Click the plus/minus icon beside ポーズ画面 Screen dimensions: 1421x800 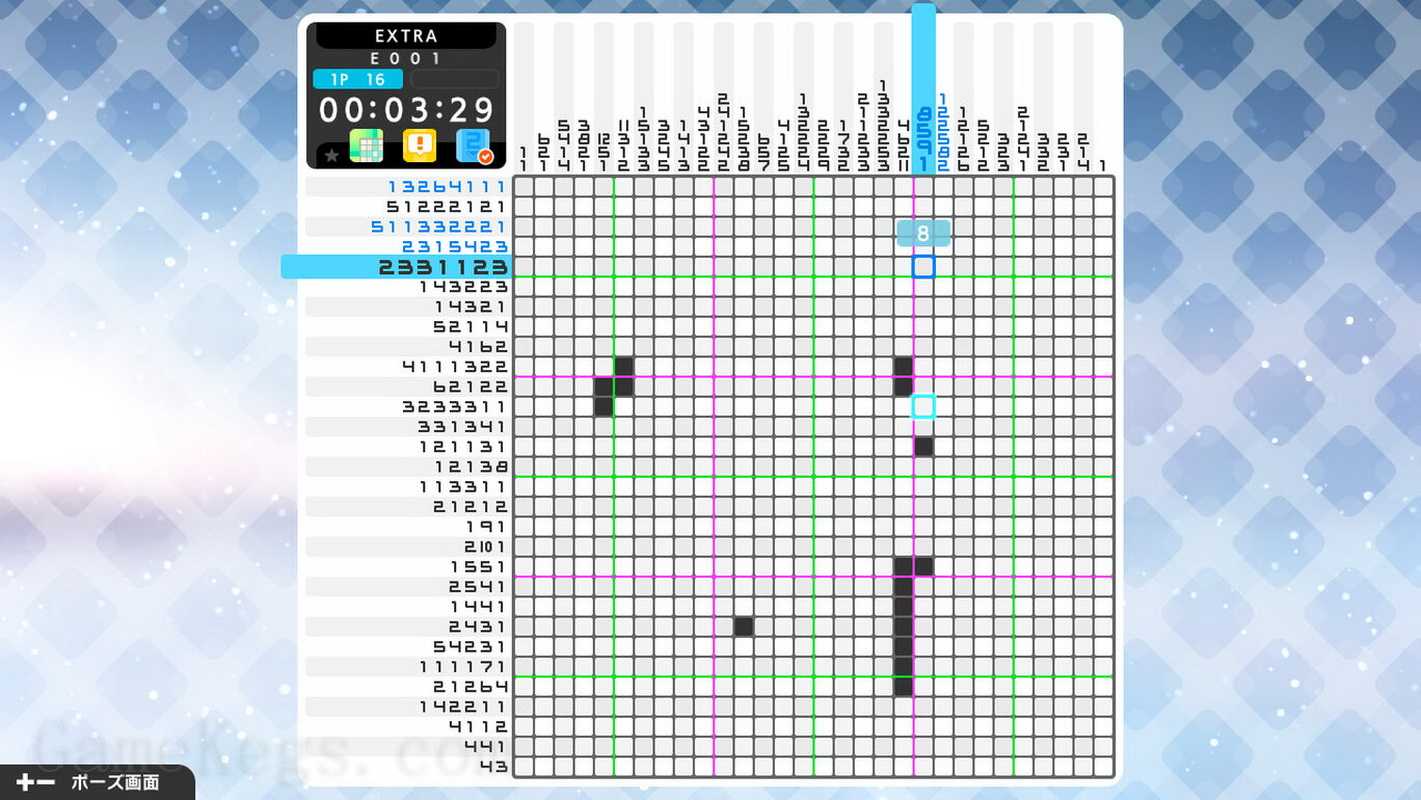point(35,782)
